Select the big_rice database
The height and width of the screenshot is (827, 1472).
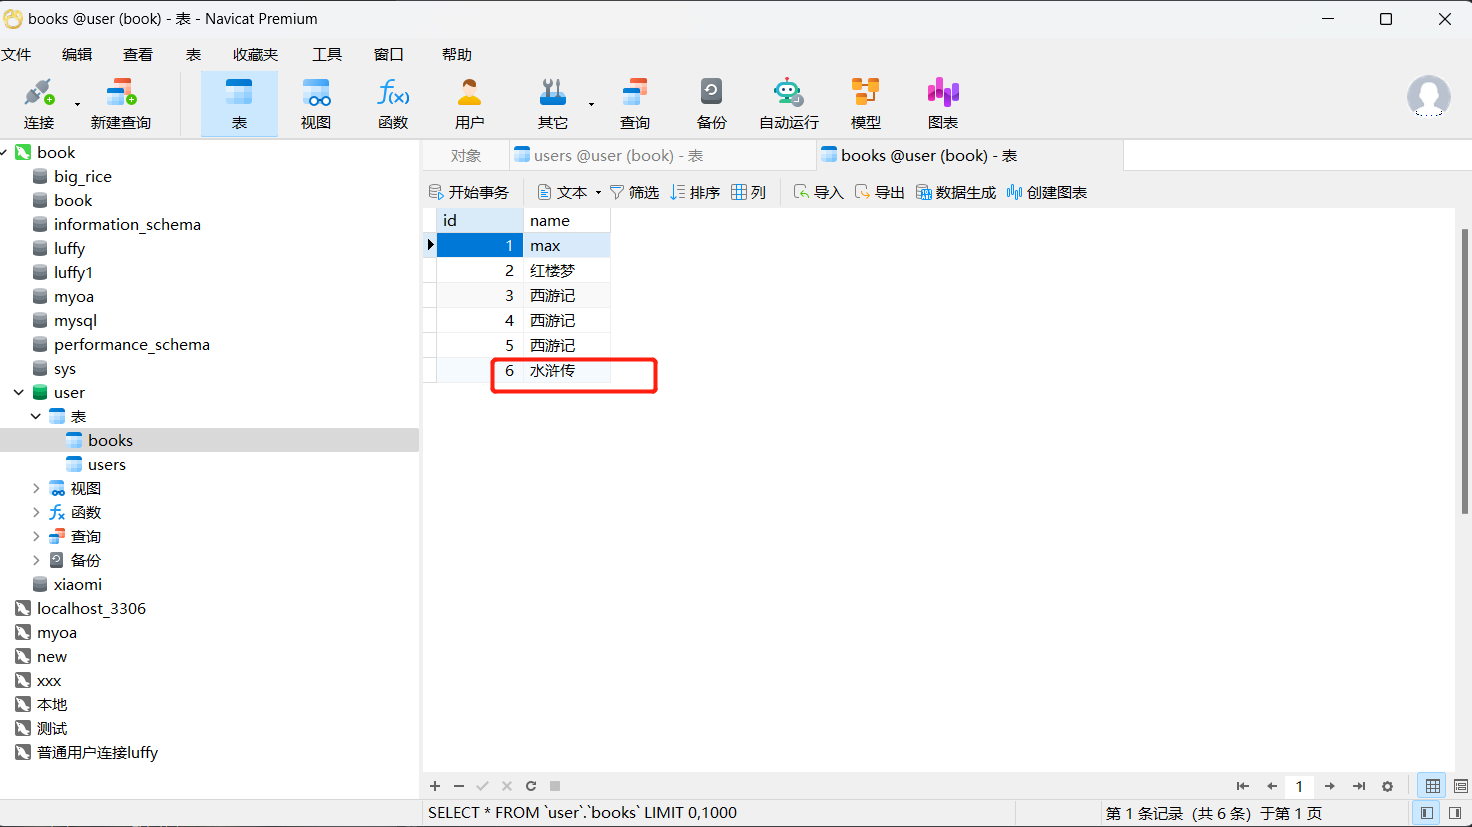[x=83, y=176]
